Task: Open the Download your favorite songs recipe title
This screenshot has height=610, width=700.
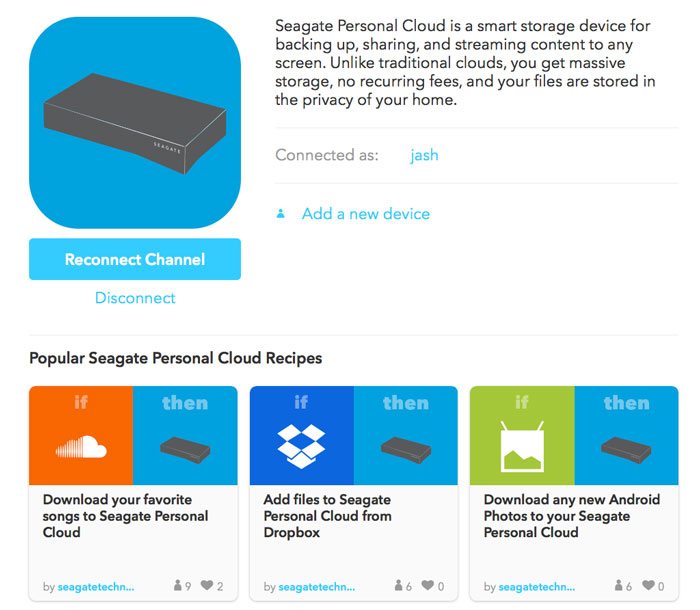Action: pyautogui.click(x=126, y=516)
